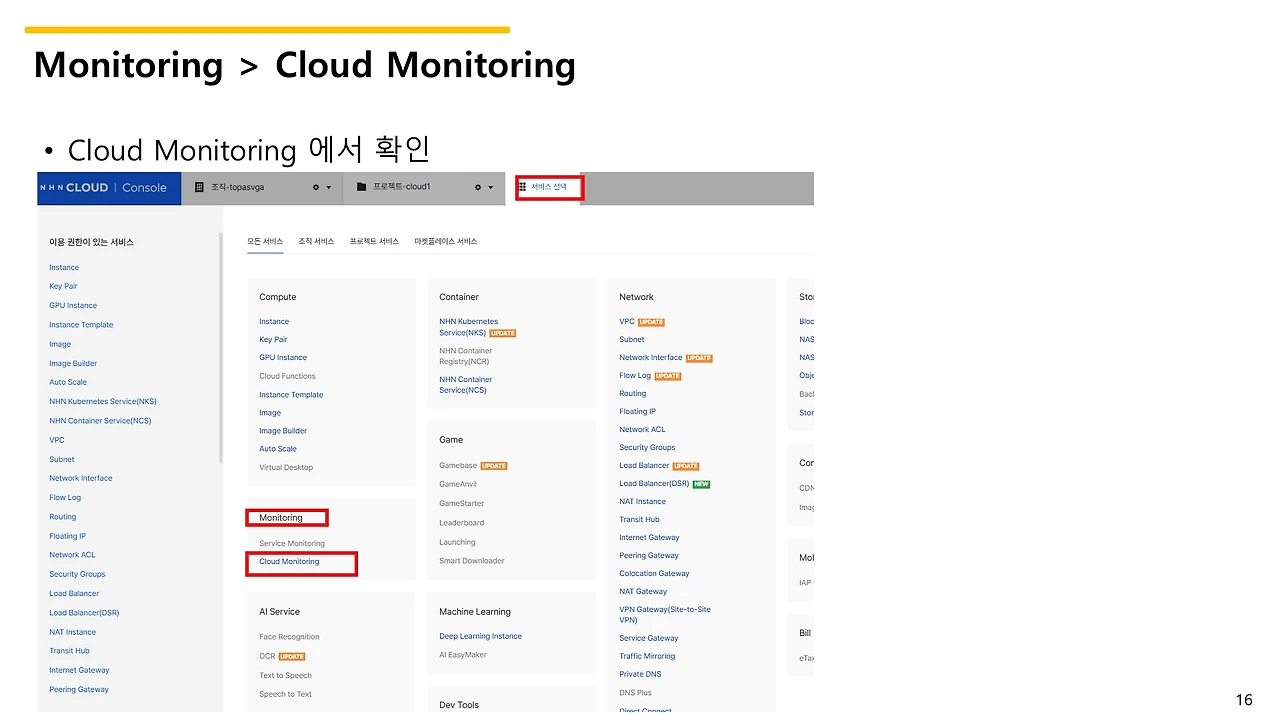Open GameAnvil in the Game card
The height and width of the screenshot is (720, 1280).
pyautogui.click(x=458, y=484)
